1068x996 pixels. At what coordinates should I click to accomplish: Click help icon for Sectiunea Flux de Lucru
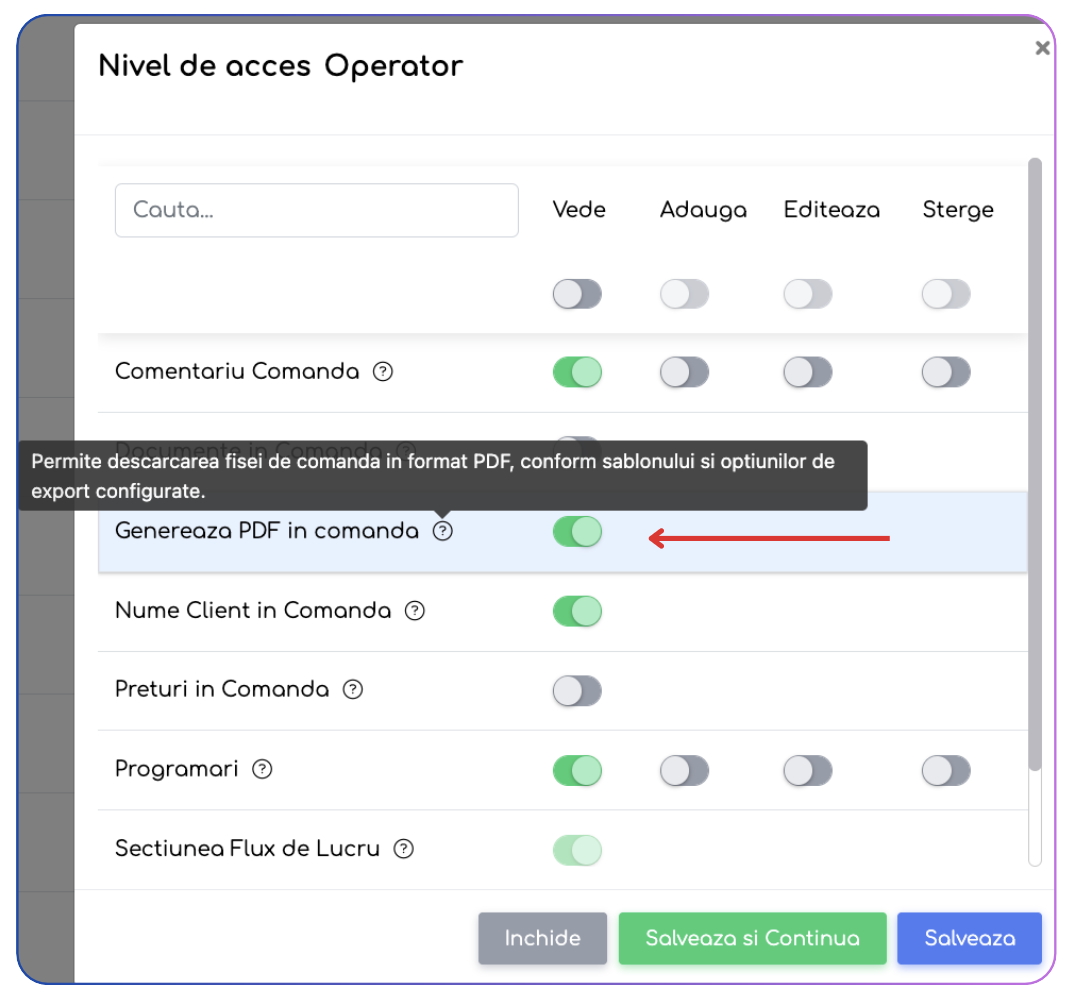click(404, 849)
